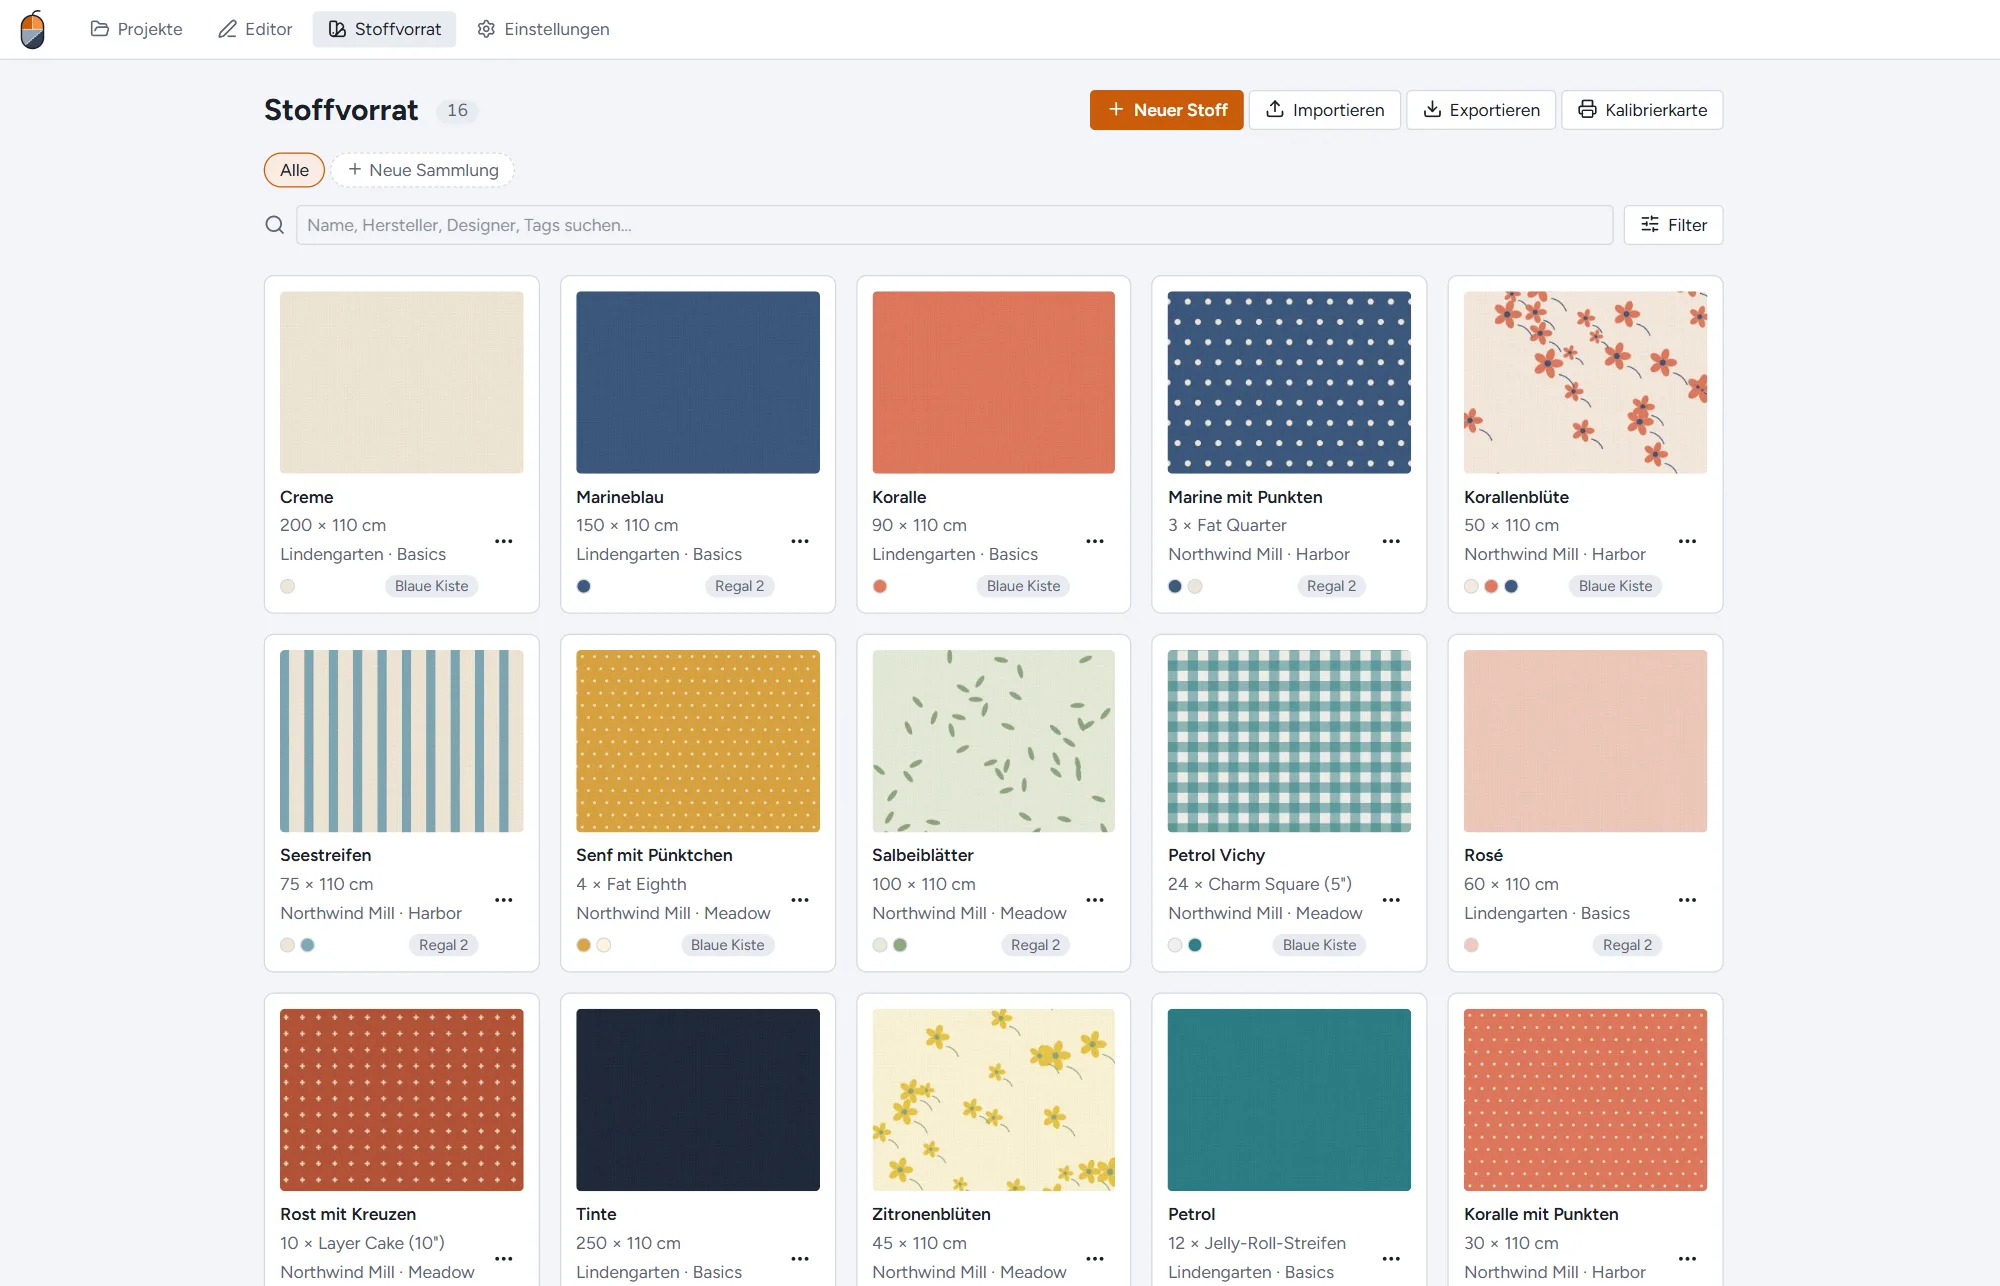Click the Exportieren button
The height and width of the screenshot is (1286, 2000).
pos(1481,110)
